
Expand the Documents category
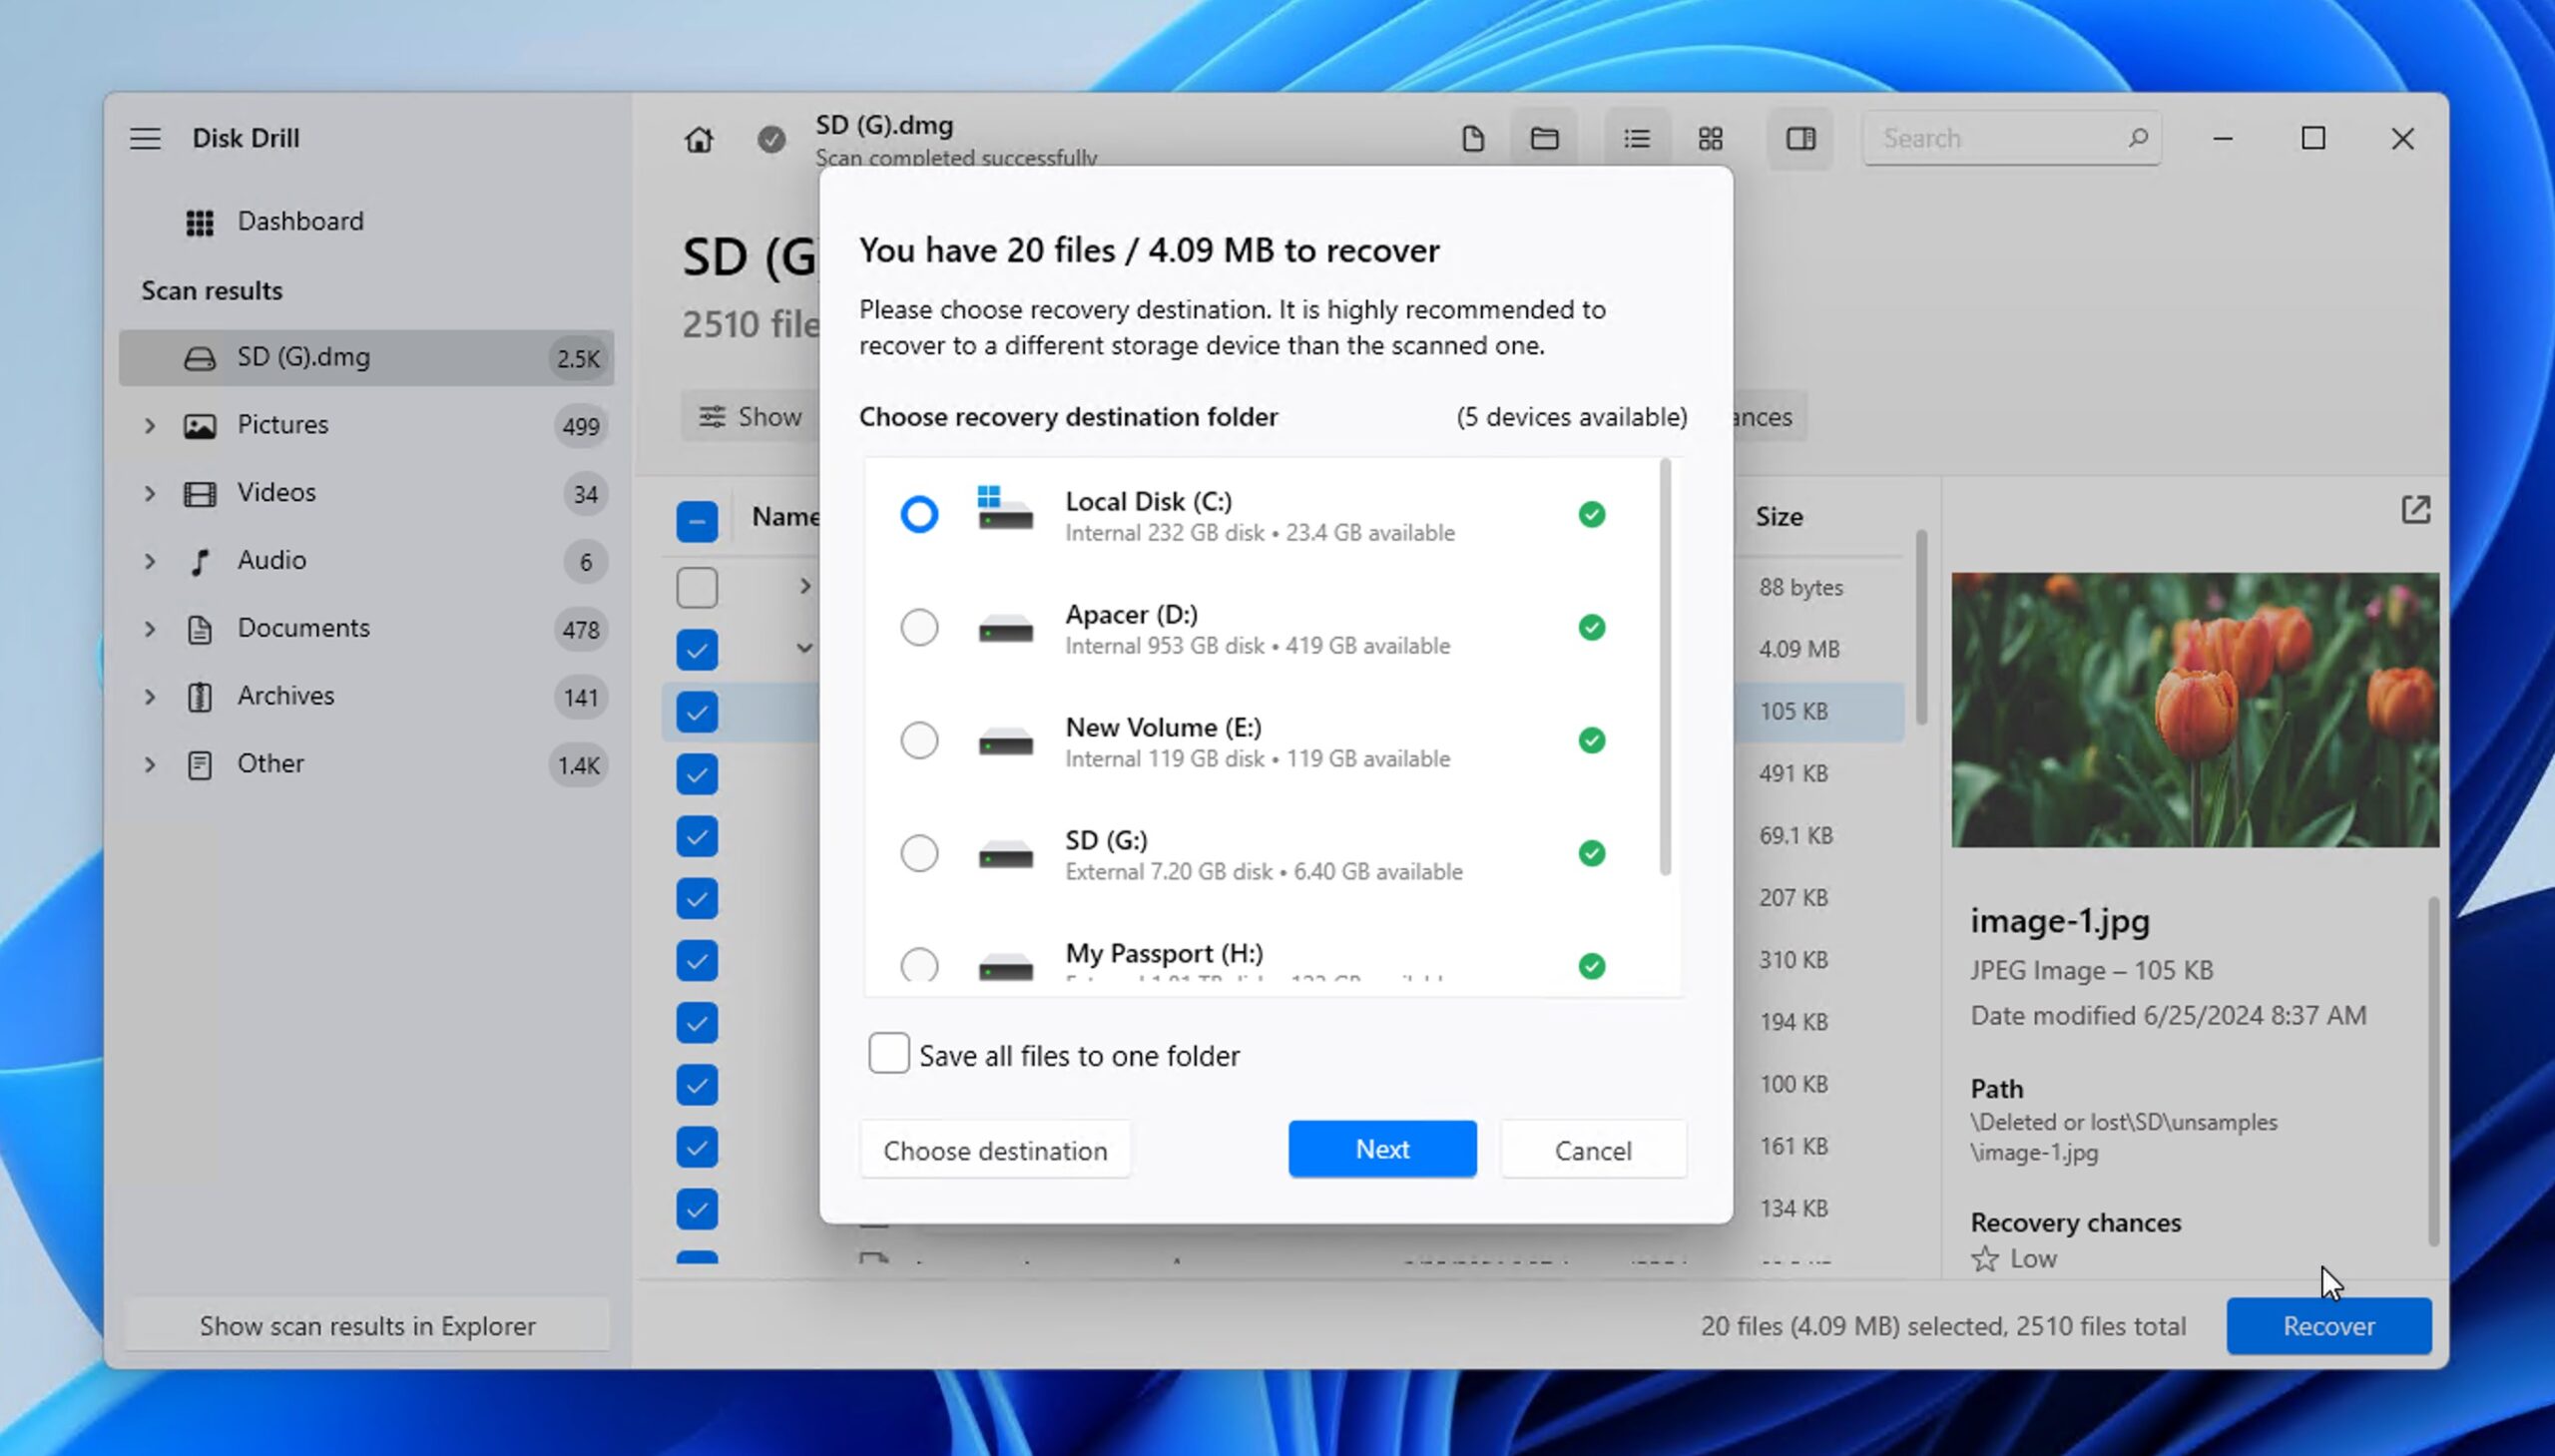click(150, 628)
